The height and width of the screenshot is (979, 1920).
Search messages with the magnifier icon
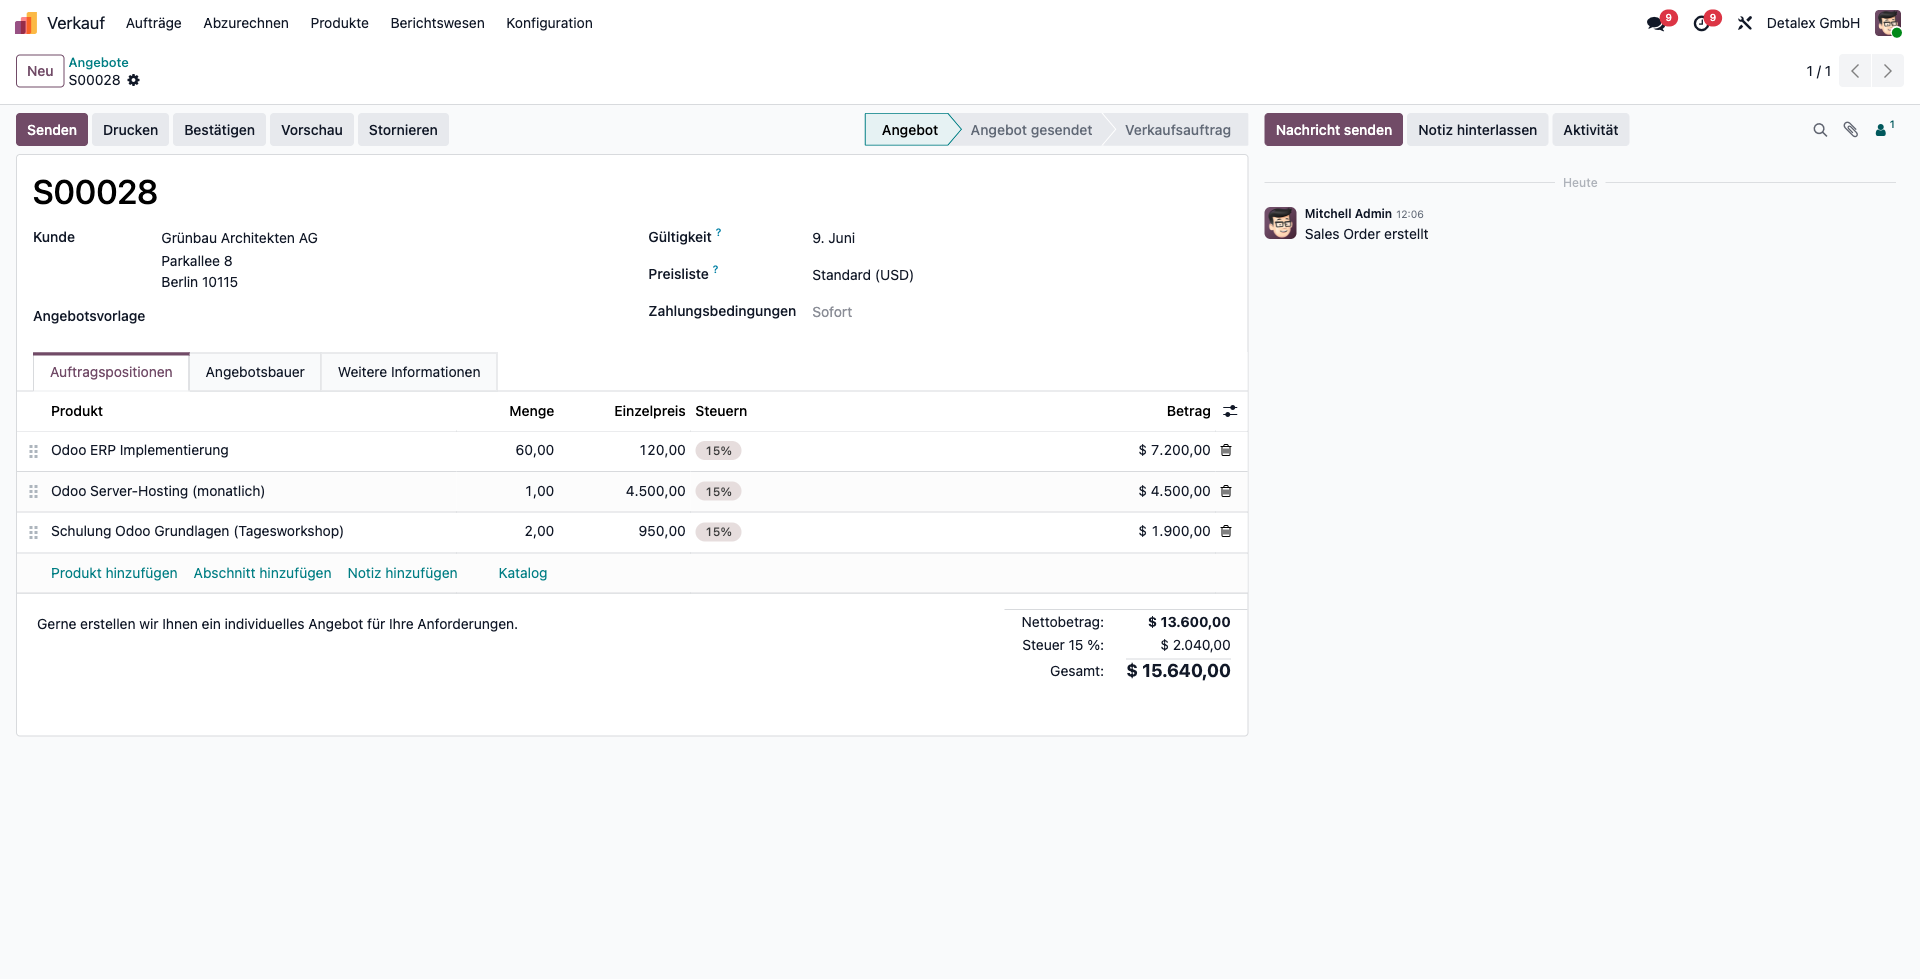pos(1820,130)
